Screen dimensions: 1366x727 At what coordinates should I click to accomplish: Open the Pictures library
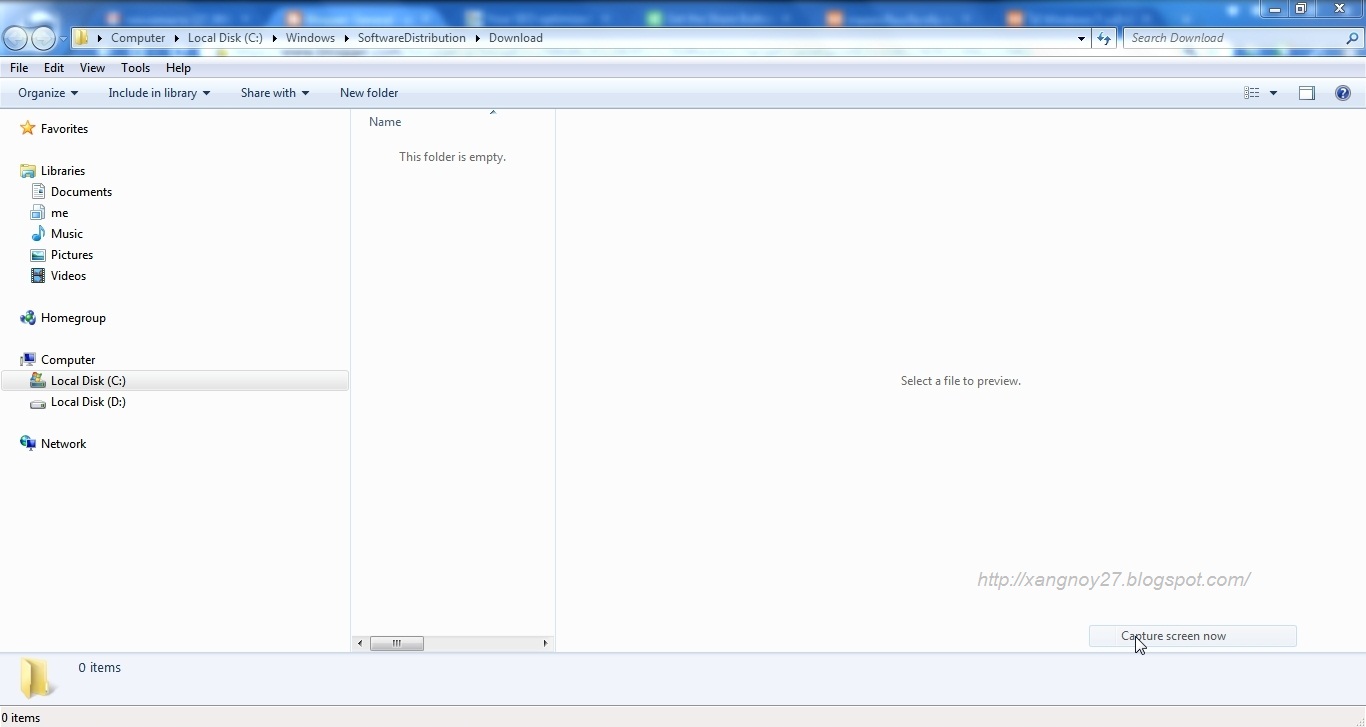tap(72, 255)
